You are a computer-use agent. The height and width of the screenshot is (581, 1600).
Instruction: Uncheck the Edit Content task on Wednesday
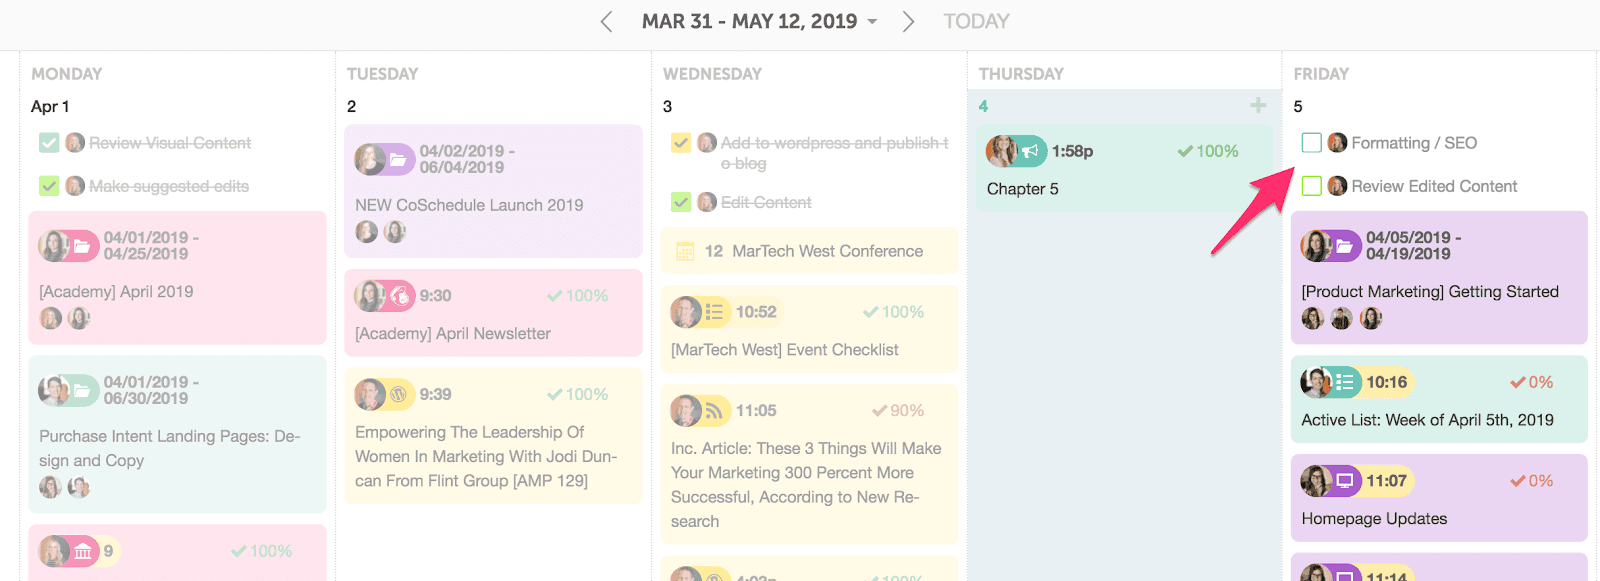(x=681, y=202)
